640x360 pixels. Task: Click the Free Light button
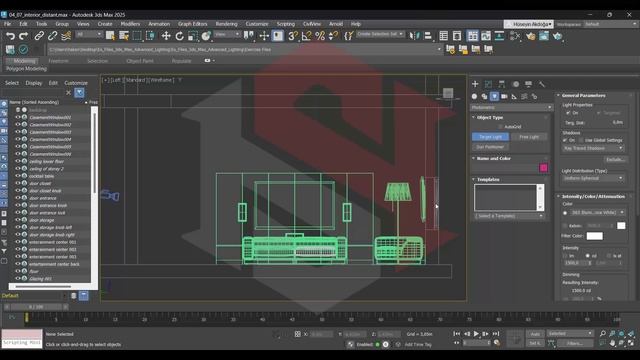(x=529, y=137)
